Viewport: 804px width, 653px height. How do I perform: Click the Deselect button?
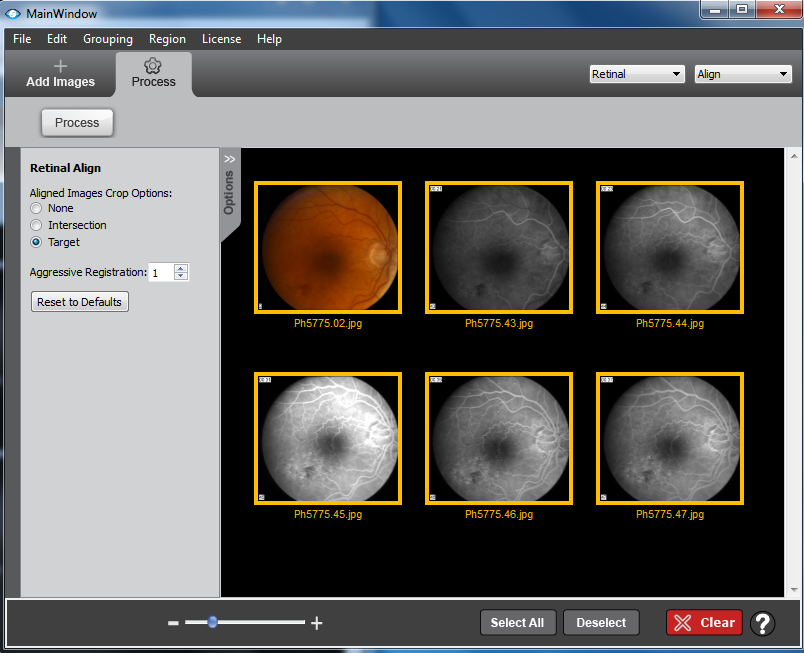click(x=601, y=623)
